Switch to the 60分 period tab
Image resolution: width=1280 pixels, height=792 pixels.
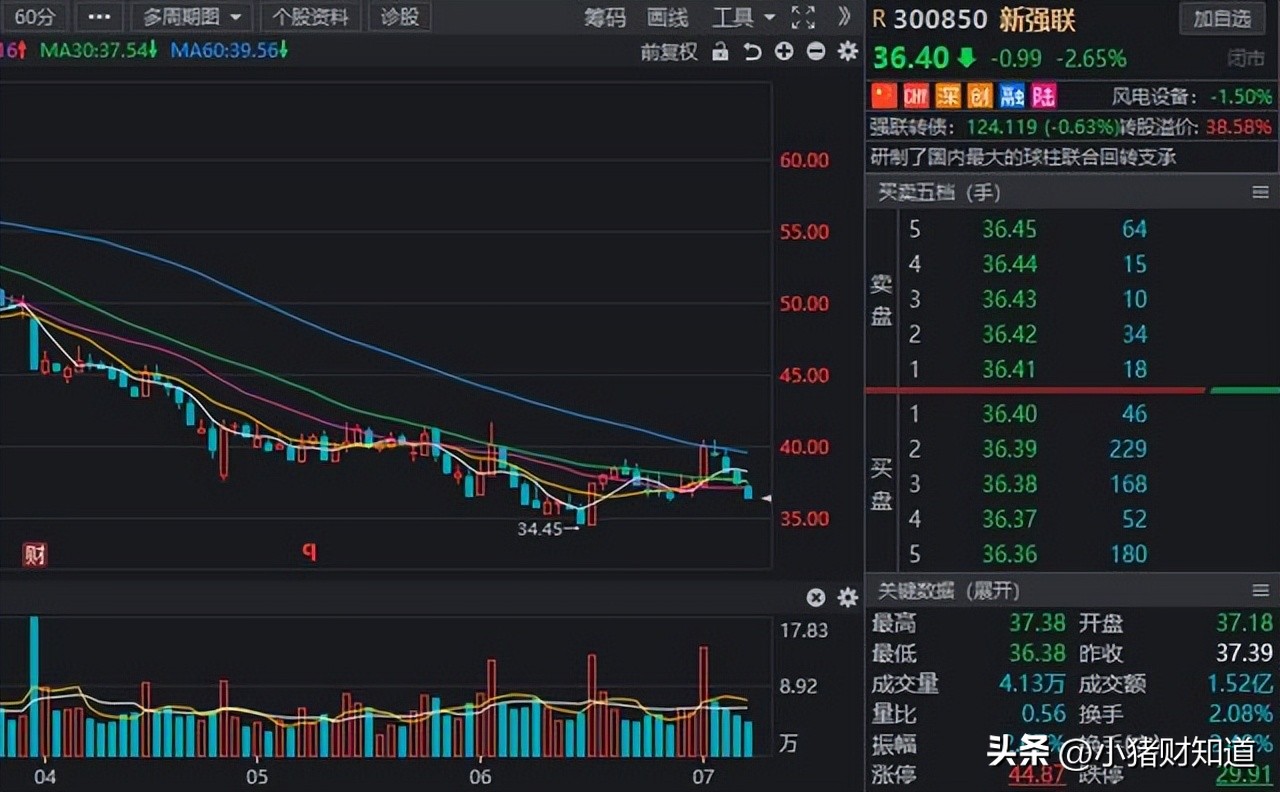[35, 17]
